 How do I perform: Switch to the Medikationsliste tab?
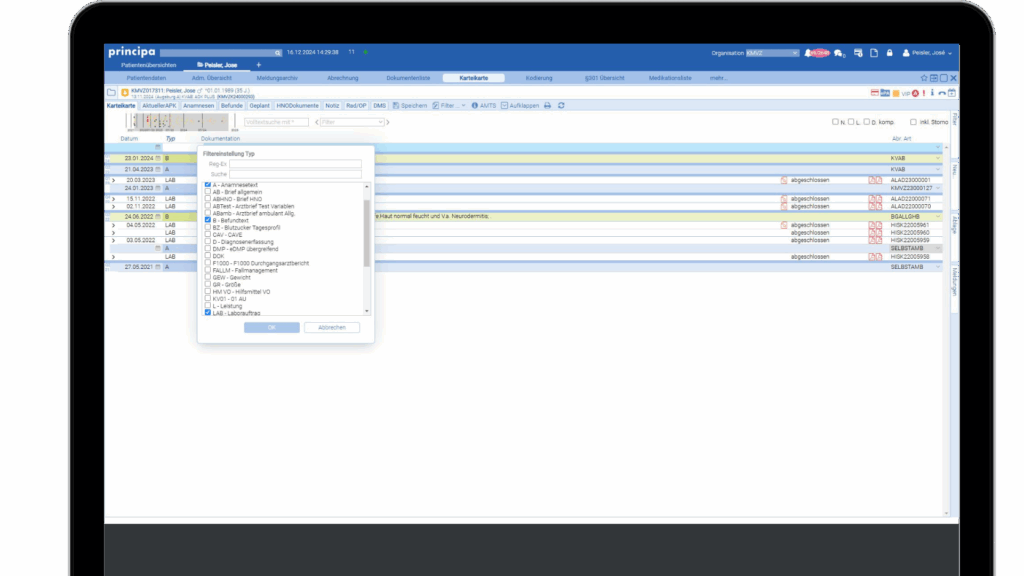pos(669,77)
